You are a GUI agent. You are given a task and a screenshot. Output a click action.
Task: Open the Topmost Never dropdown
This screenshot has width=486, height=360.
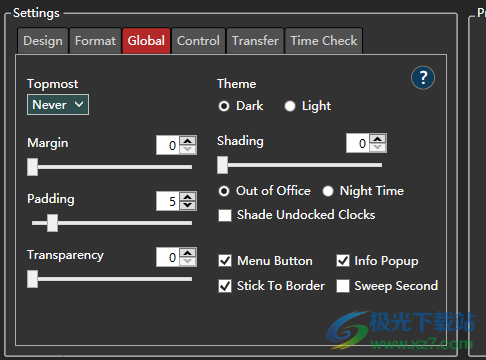pyautogui.click(x=58, y=105)
